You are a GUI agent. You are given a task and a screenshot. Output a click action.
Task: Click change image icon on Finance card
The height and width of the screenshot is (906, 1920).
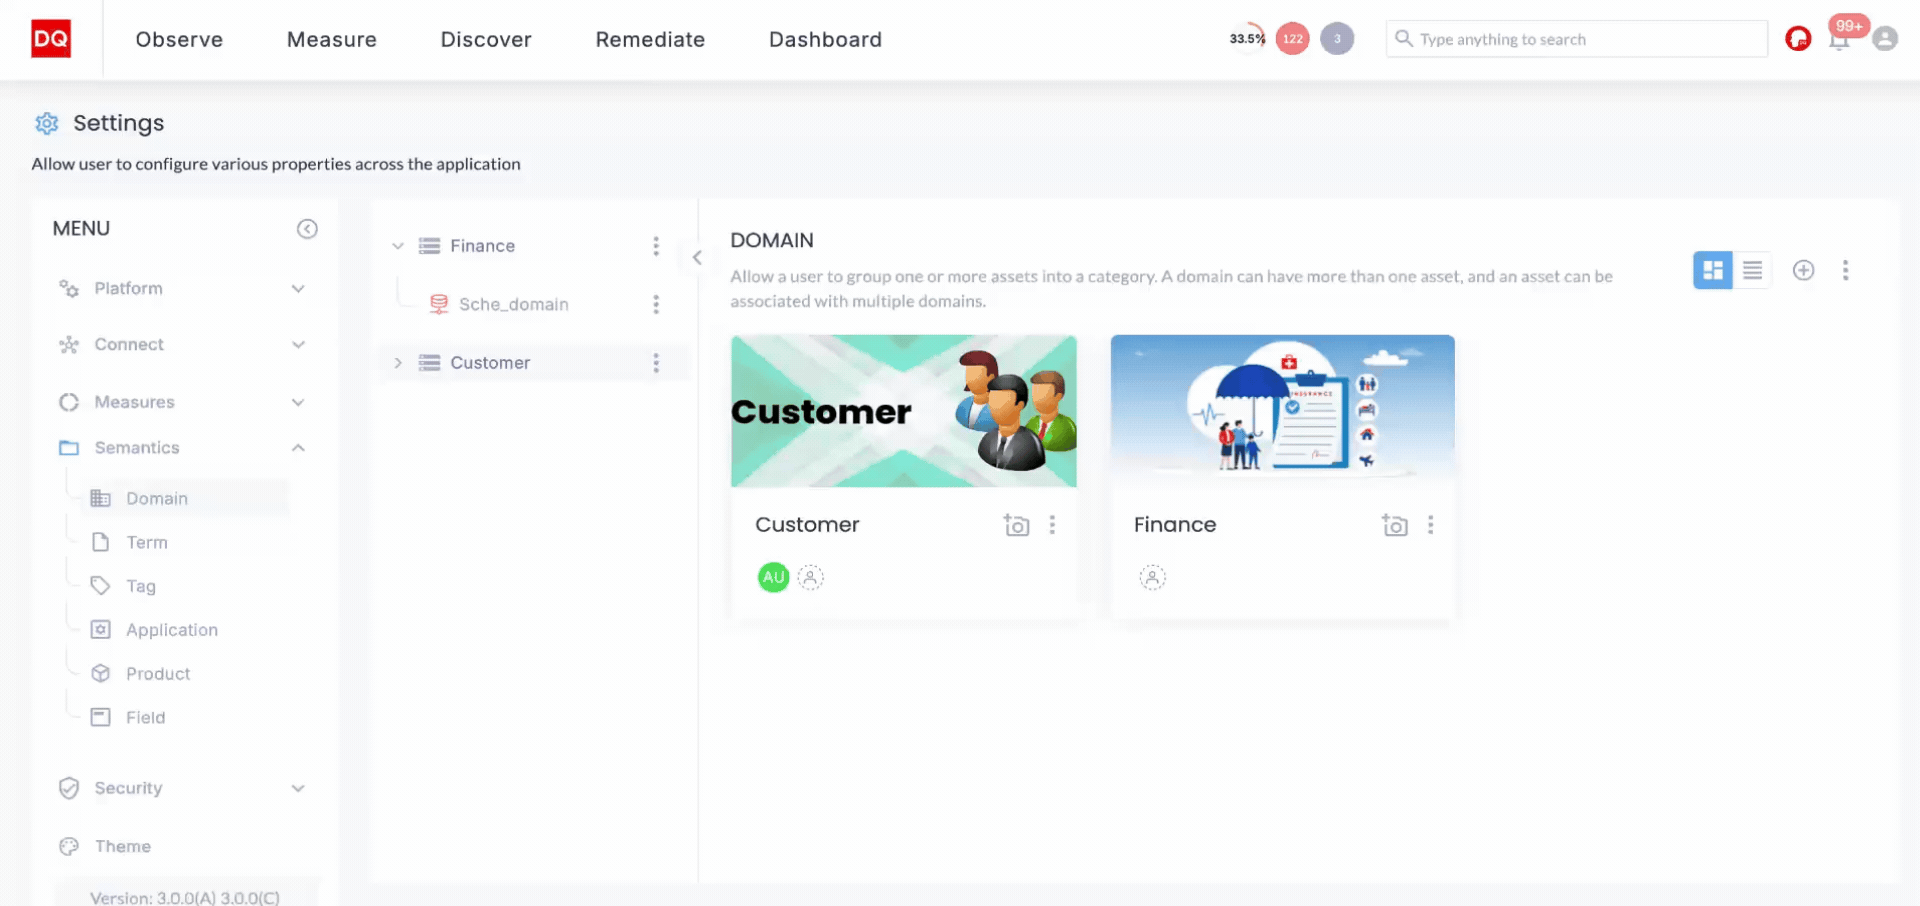(1394, 525)
